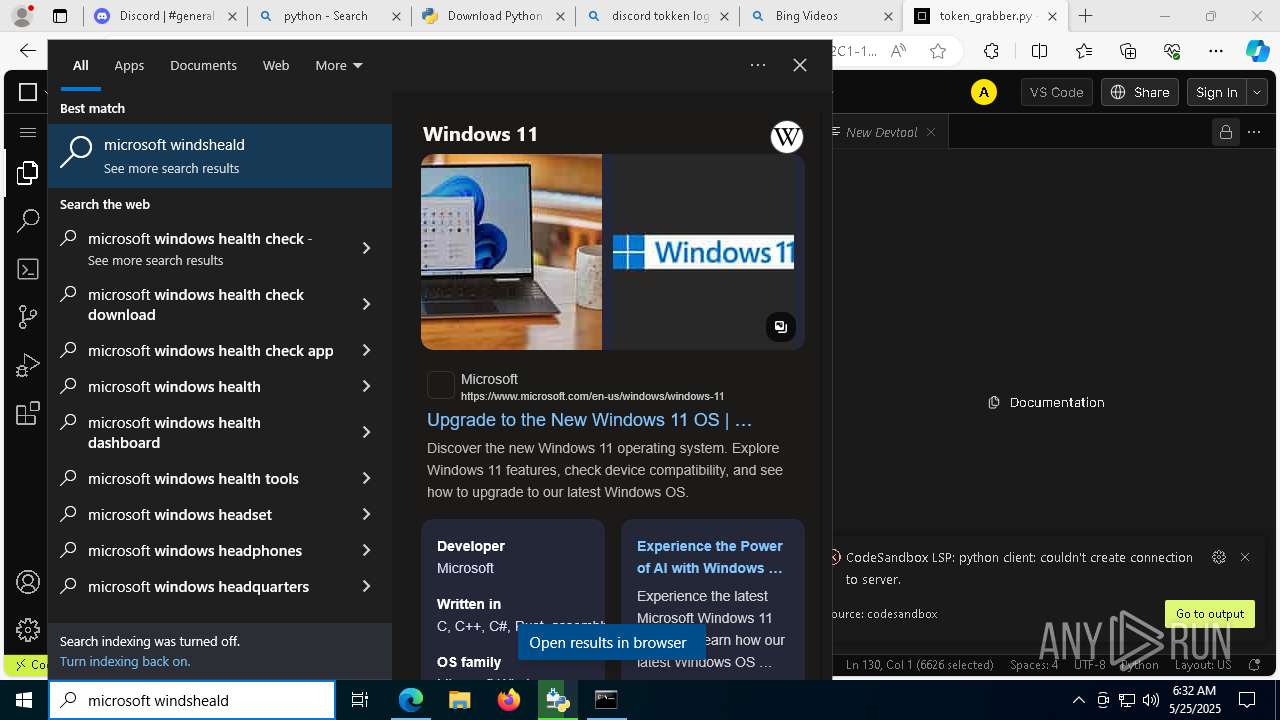Select the Apps search filter tab

129,65
